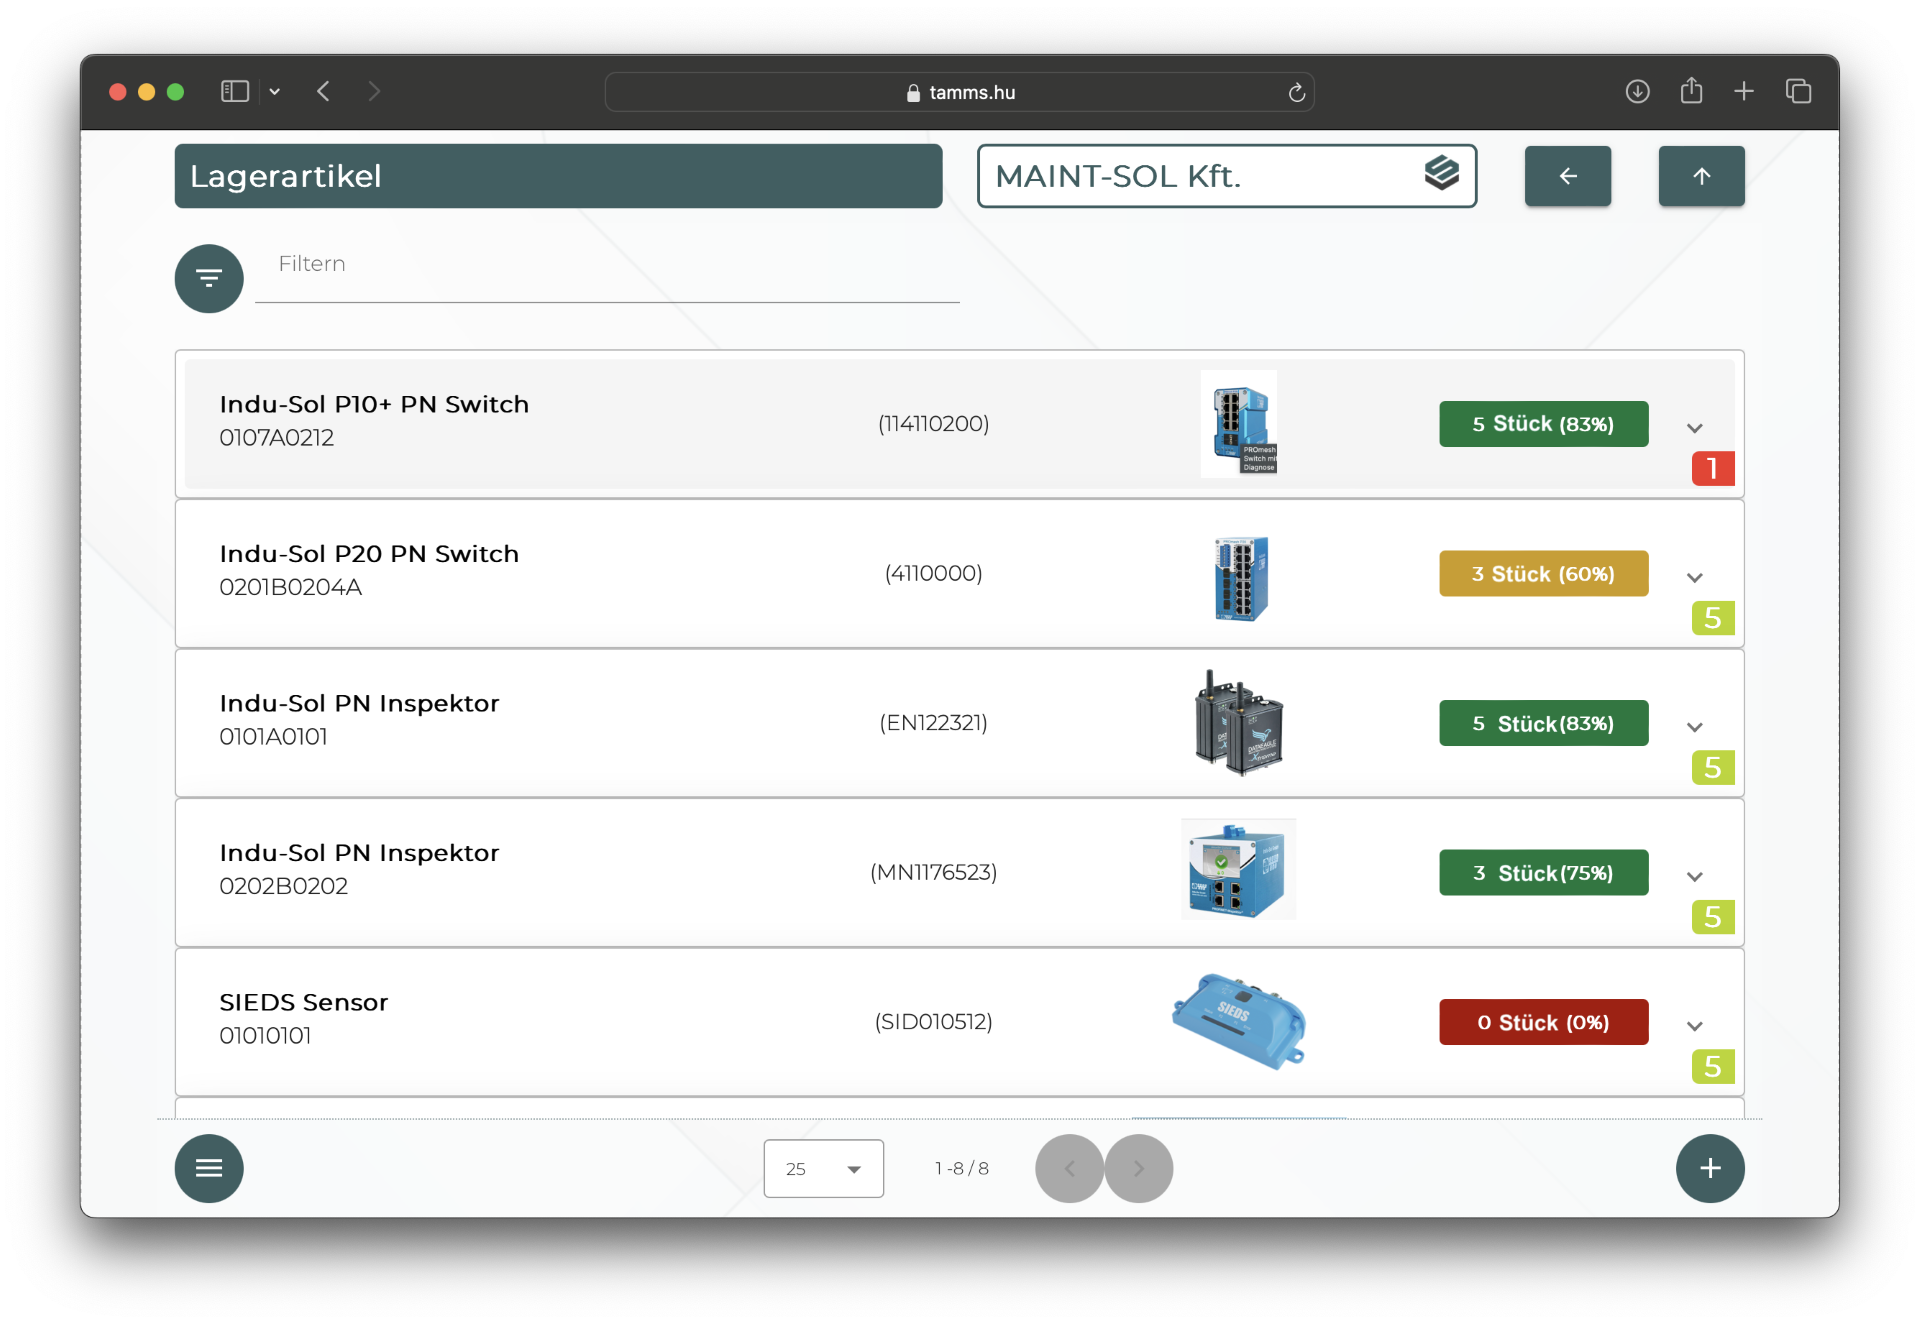The image size is (1920, 1324).
Task: Select the Indu-Sol P20 PN Switch title
Action: tap(369, 554)
